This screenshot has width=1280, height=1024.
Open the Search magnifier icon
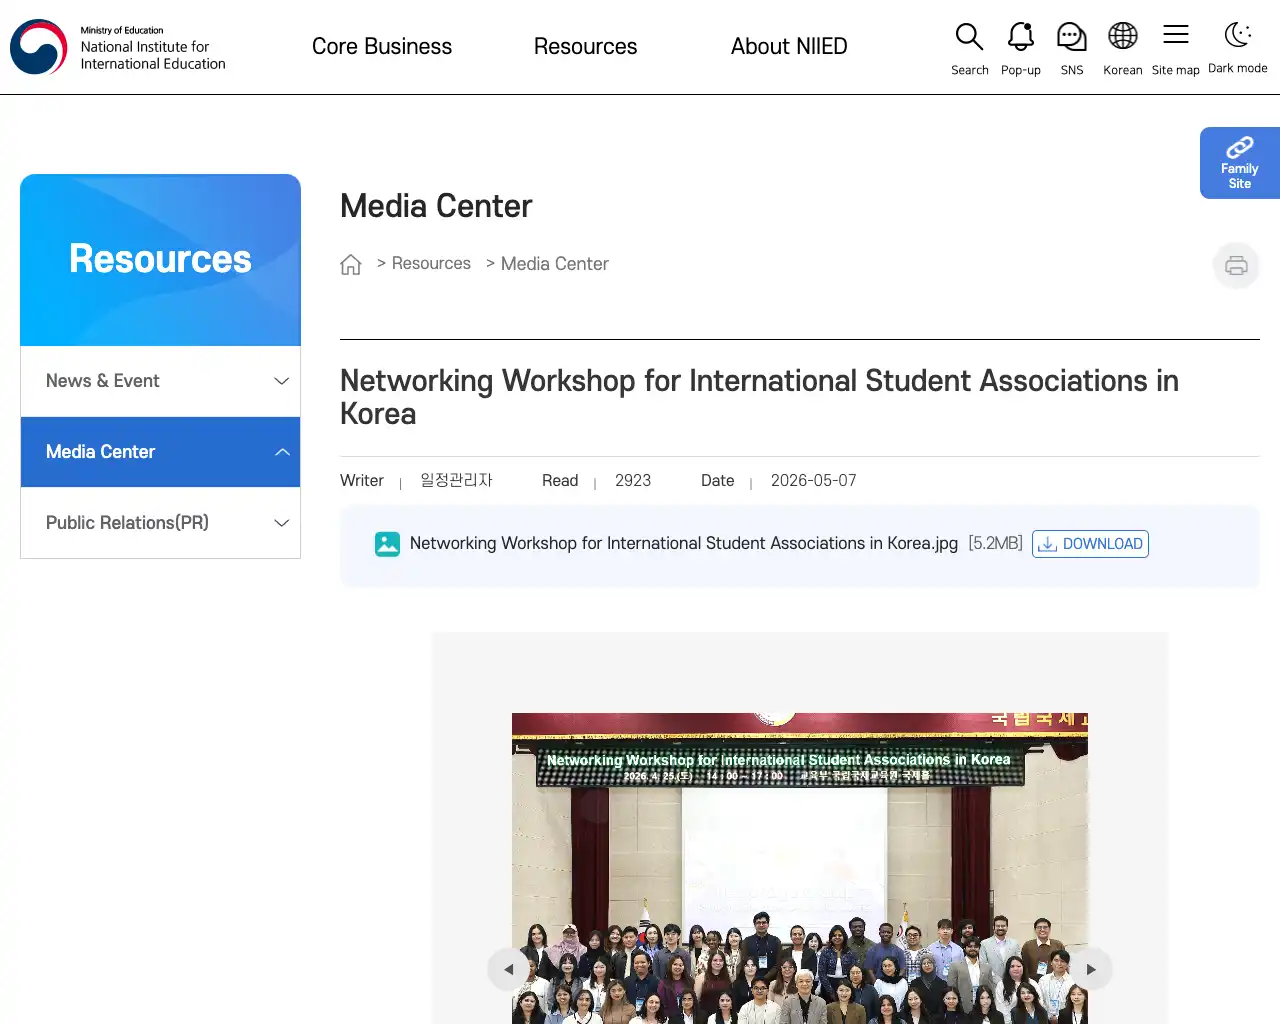(969, 37)
